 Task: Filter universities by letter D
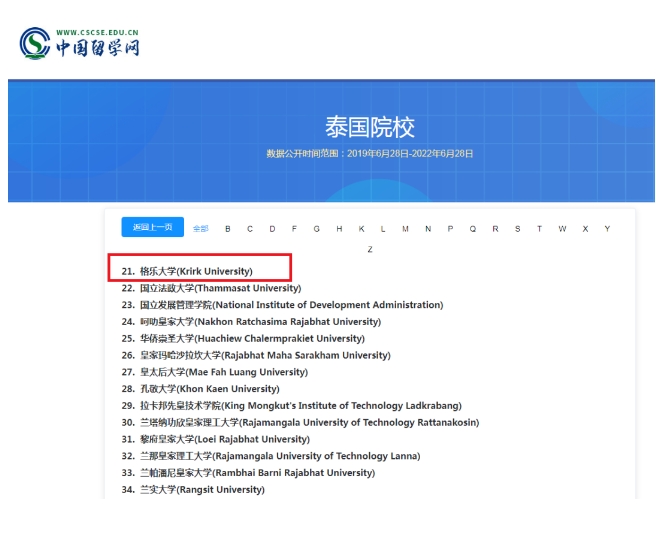point(272,229)
